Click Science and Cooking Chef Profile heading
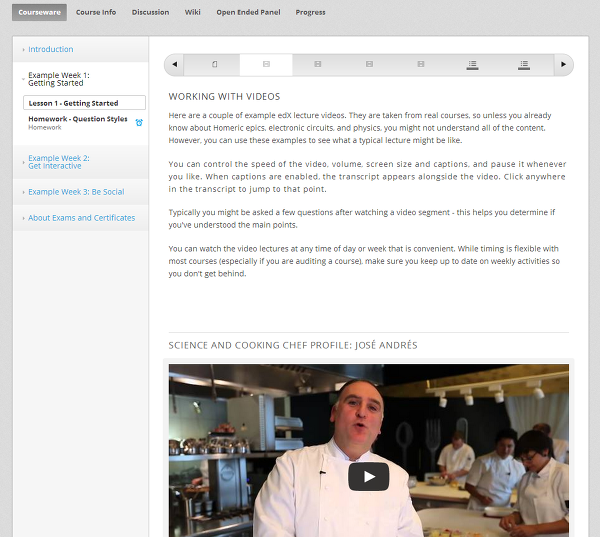600x537 pixels. tap(293, 345)
